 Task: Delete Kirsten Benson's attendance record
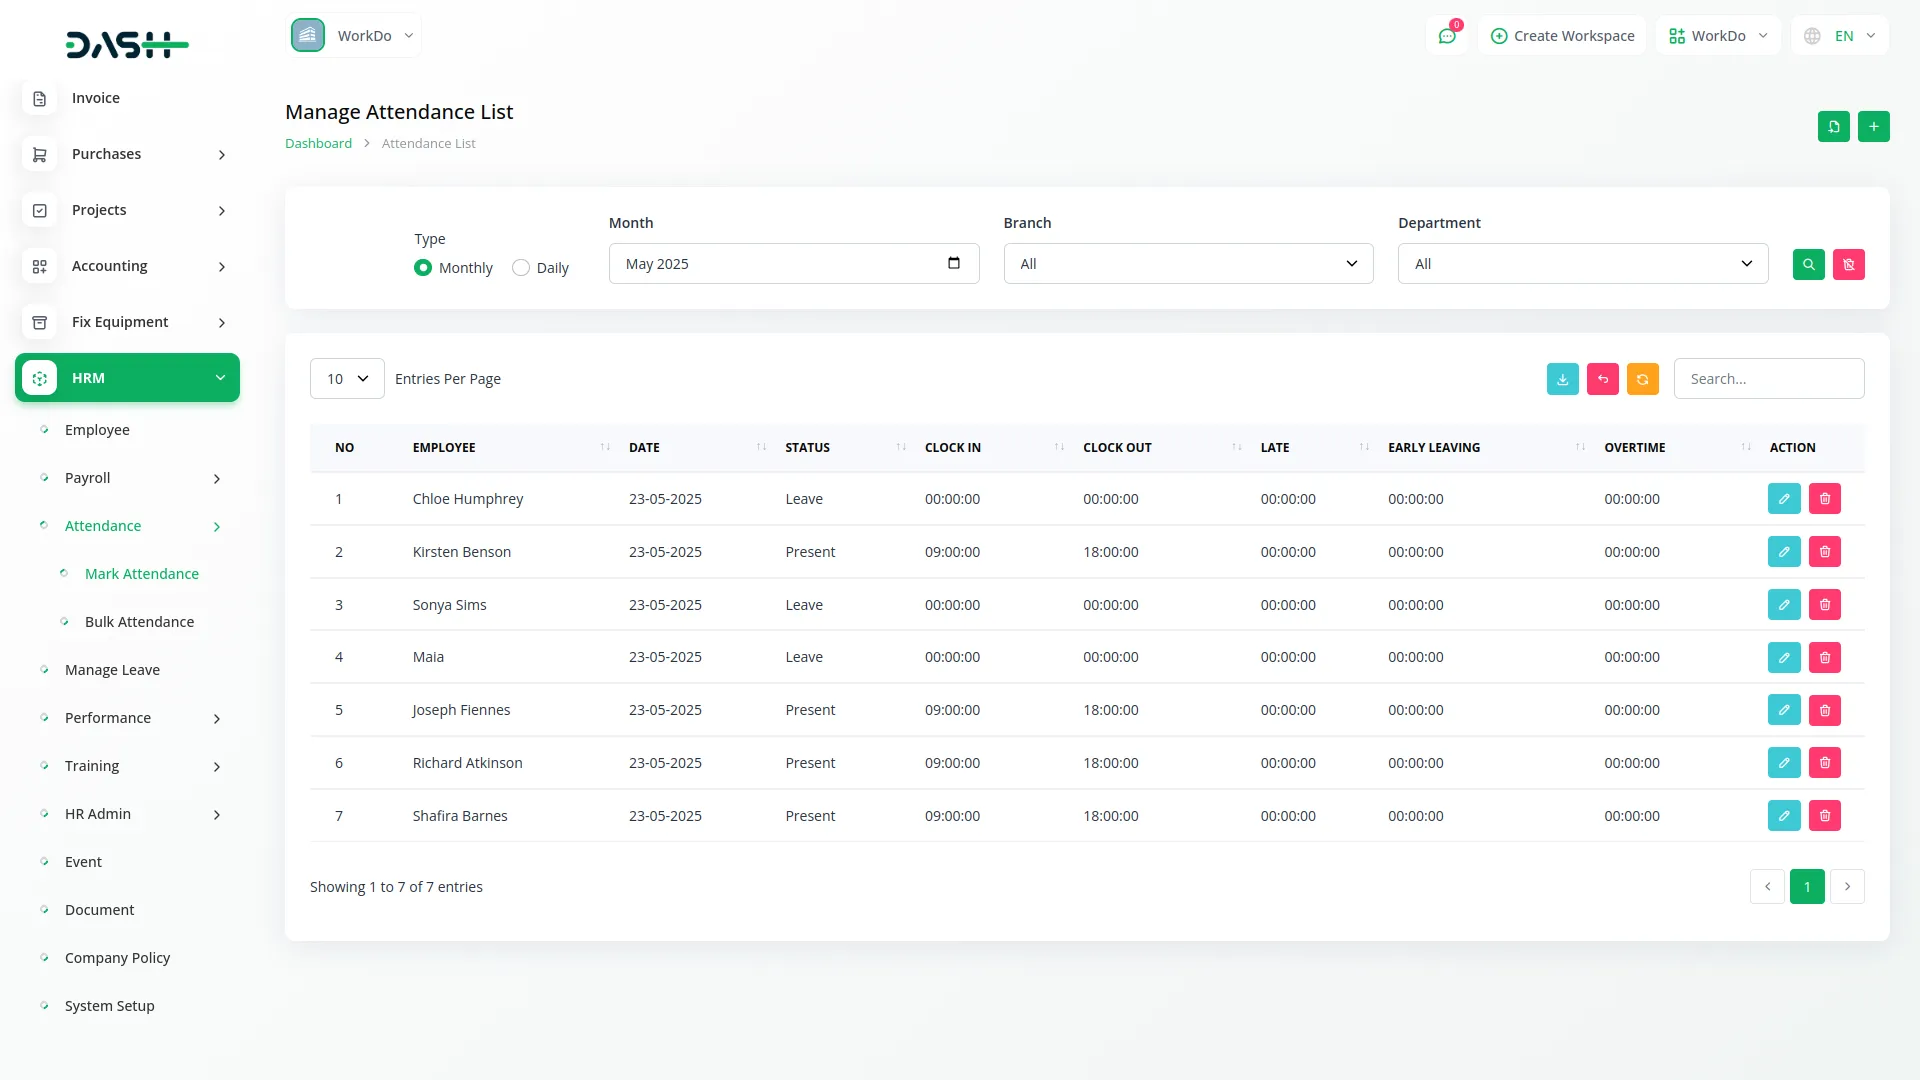[x=1824, y=552]
